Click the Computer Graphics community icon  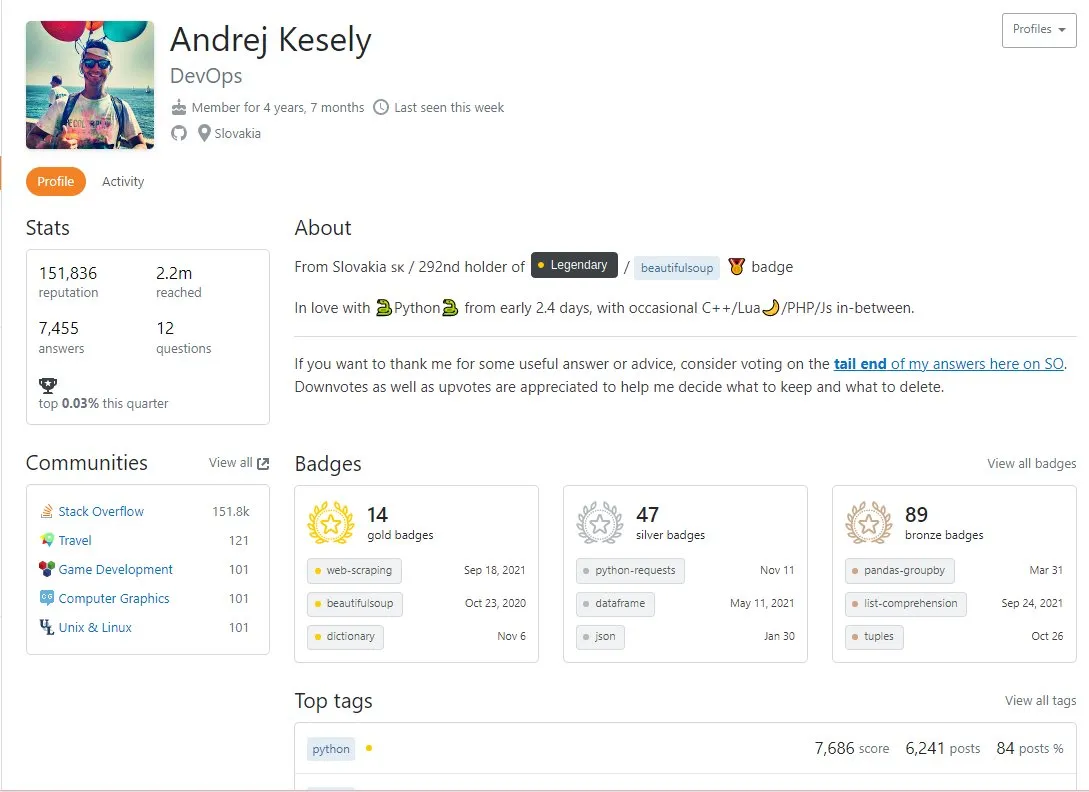47,597
